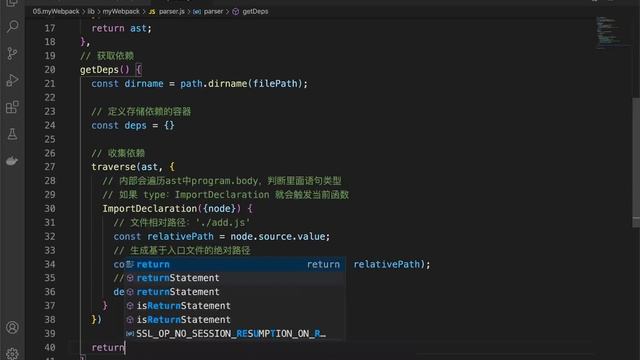The height and width of the screenshot is (360, 640).
Task: Click the traverse call on line 27
Action: pos(113,167)
